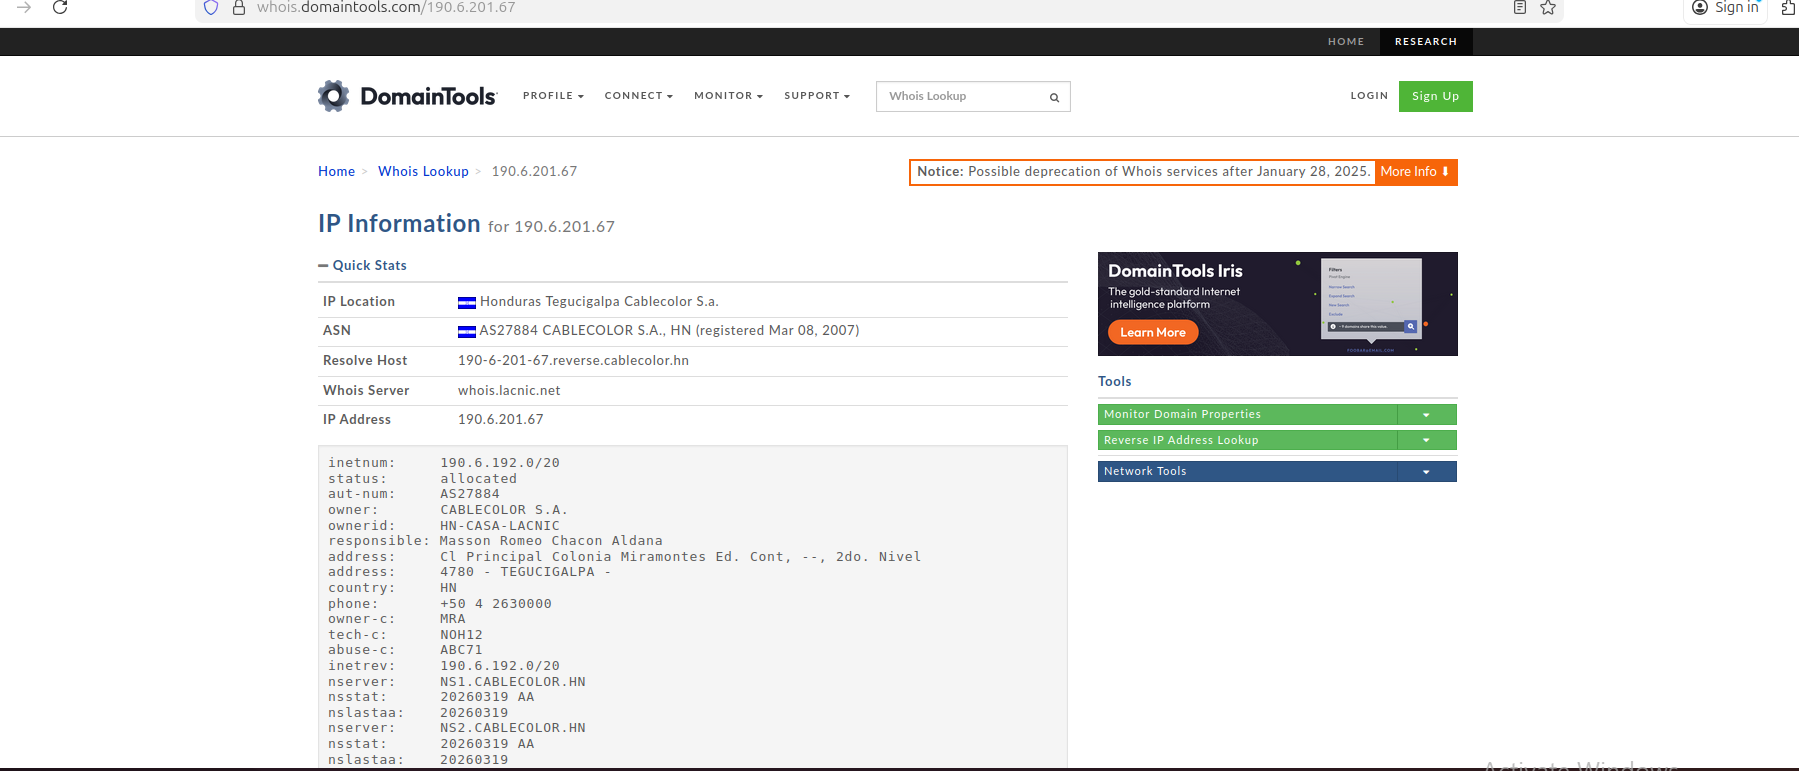Open the CONNECT dropdown menu
The image size is (1799, 771).
(x=638, y=96)
